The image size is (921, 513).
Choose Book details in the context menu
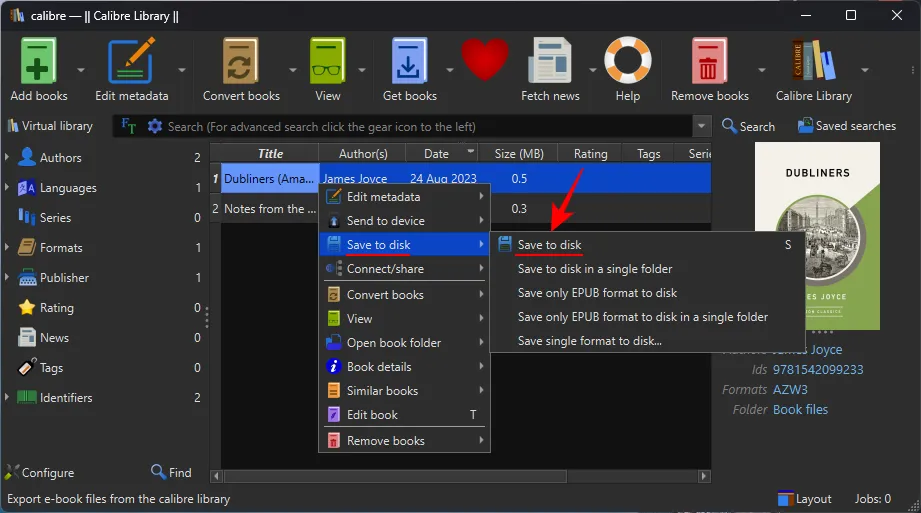(405, 367)
